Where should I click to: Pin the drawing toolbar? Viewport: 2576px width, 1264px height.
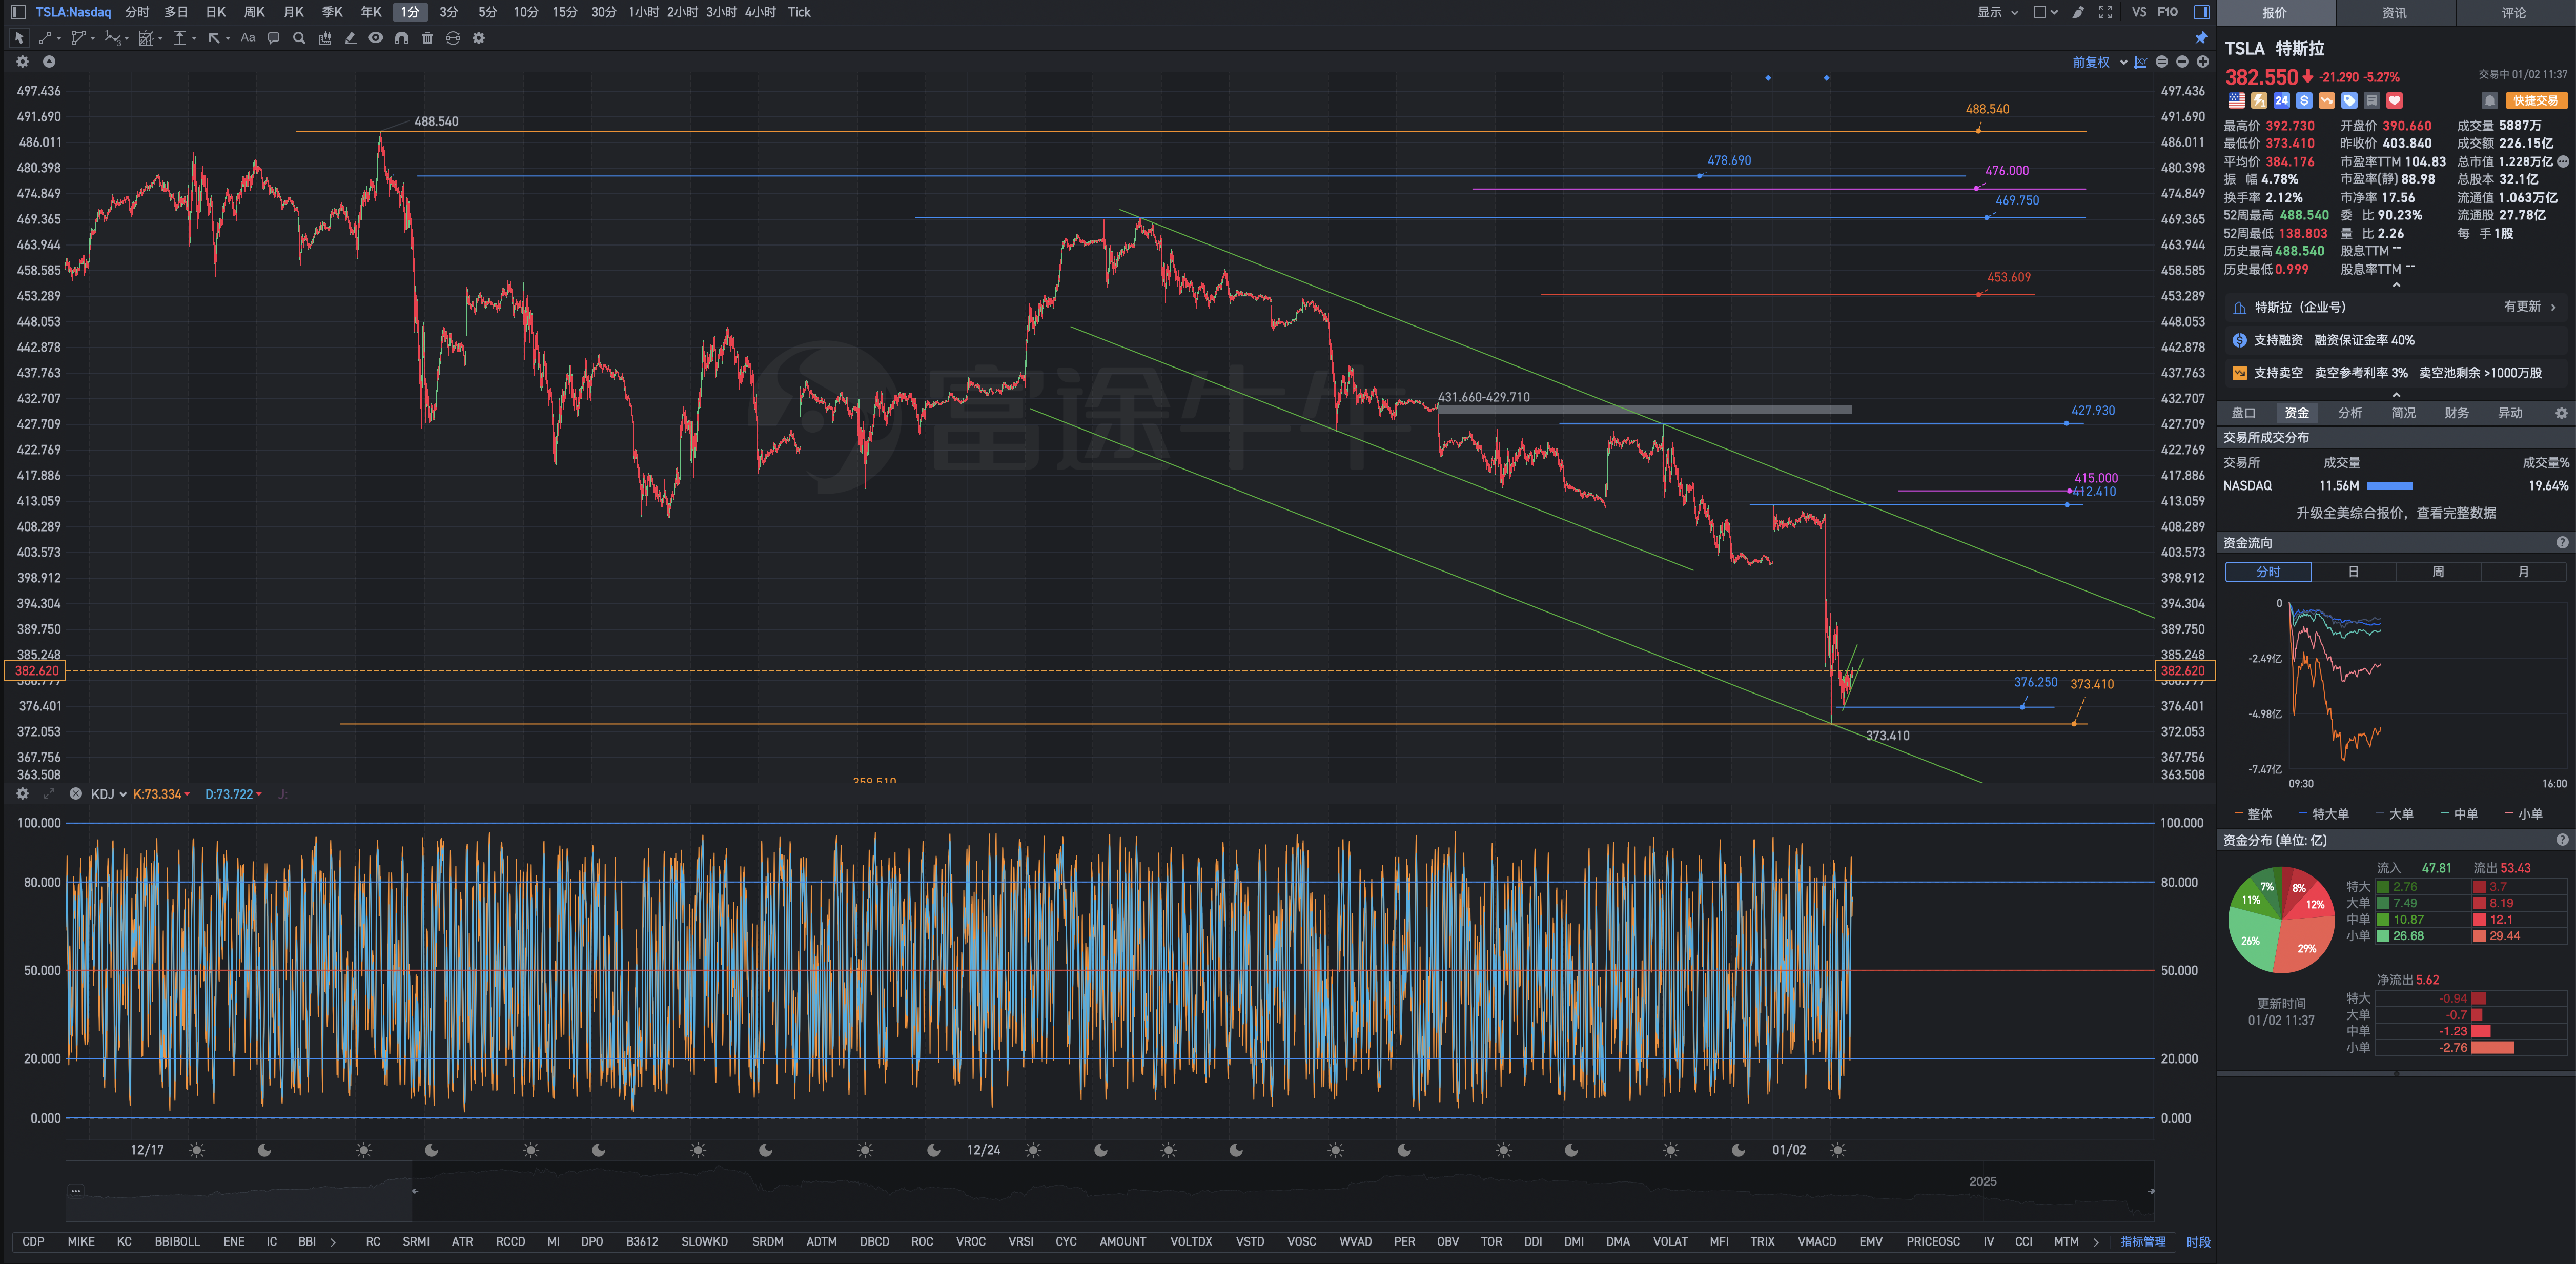(2201, 38)
